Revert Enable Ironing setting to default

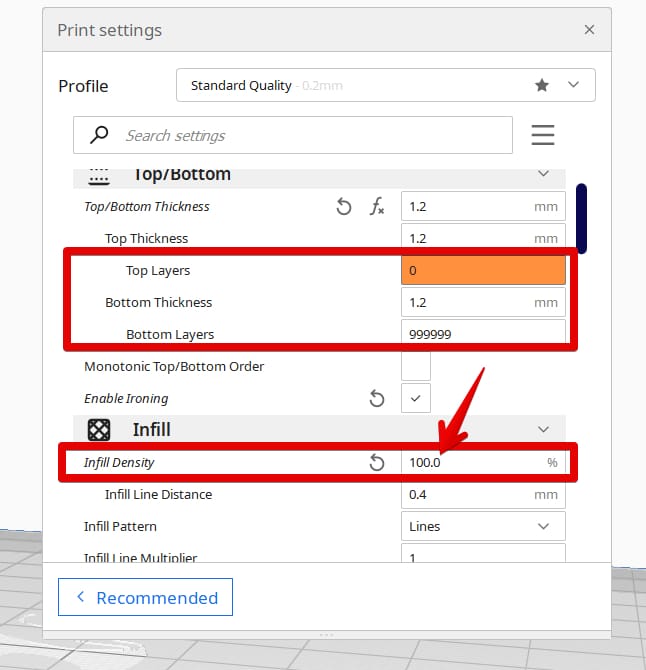pos(376,399)
